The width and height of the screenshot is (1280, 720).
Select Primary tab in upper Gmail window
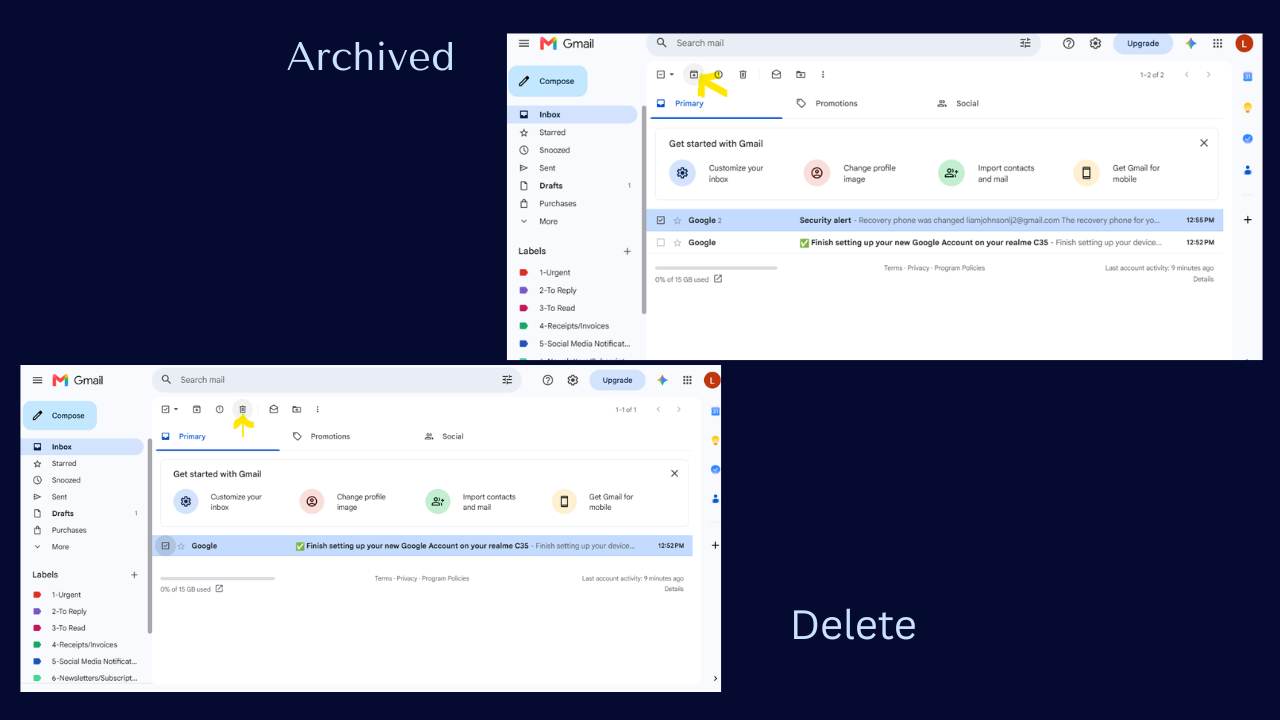click(716, 103)
